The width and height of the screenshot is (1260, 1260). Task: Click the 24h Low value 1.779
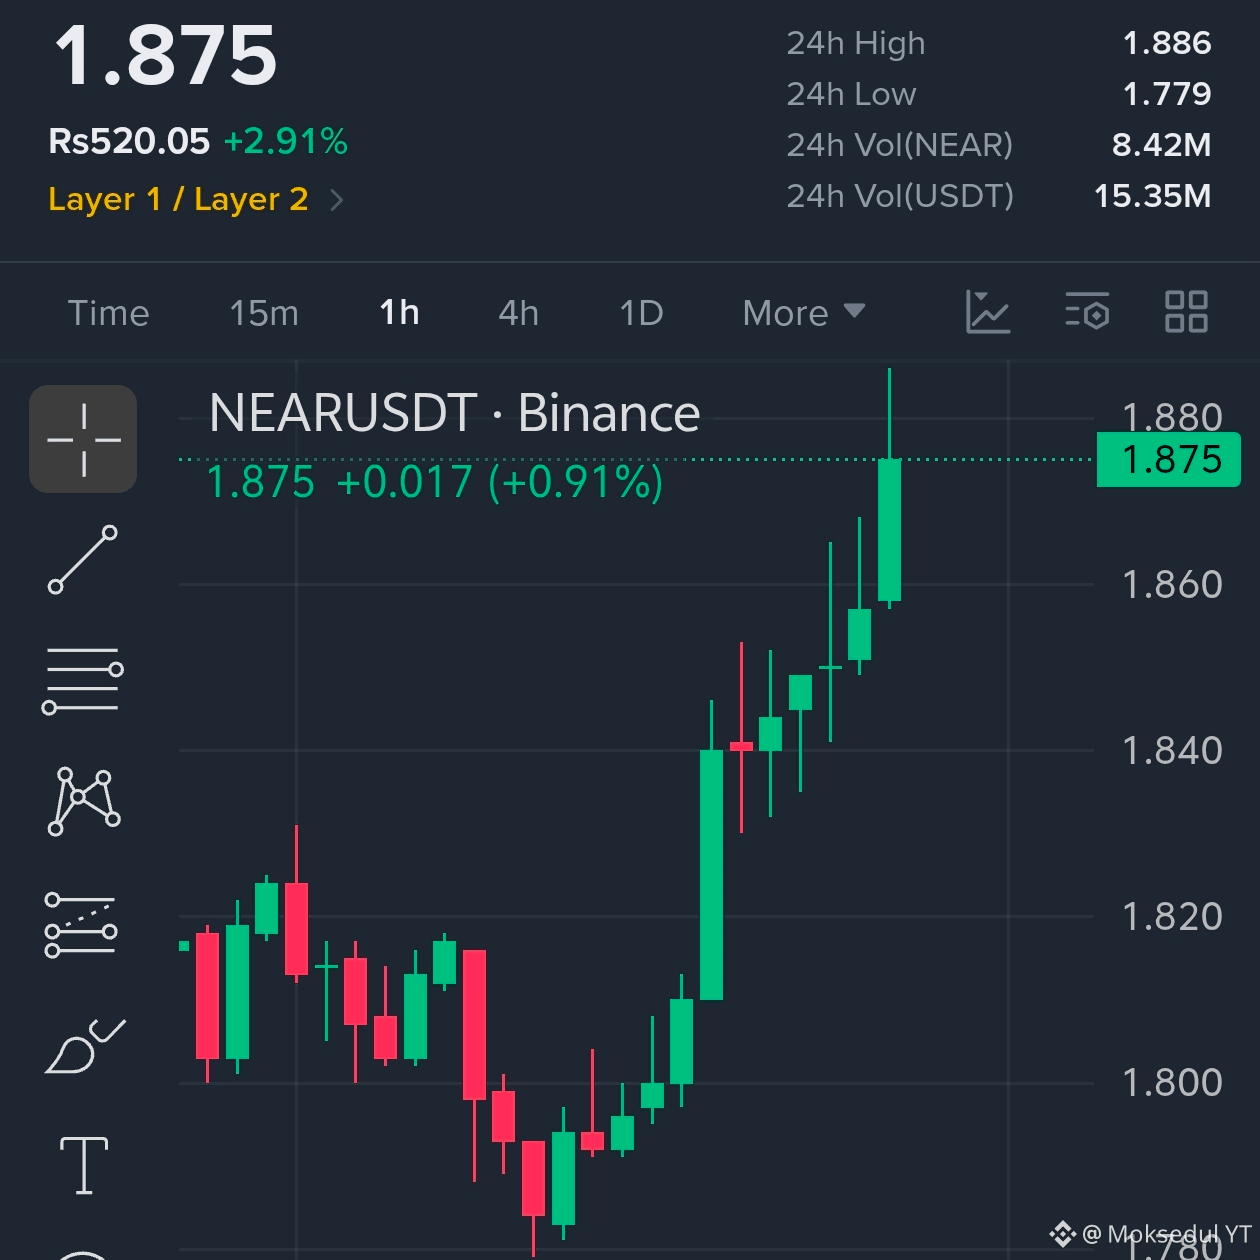click(1166, 94)
